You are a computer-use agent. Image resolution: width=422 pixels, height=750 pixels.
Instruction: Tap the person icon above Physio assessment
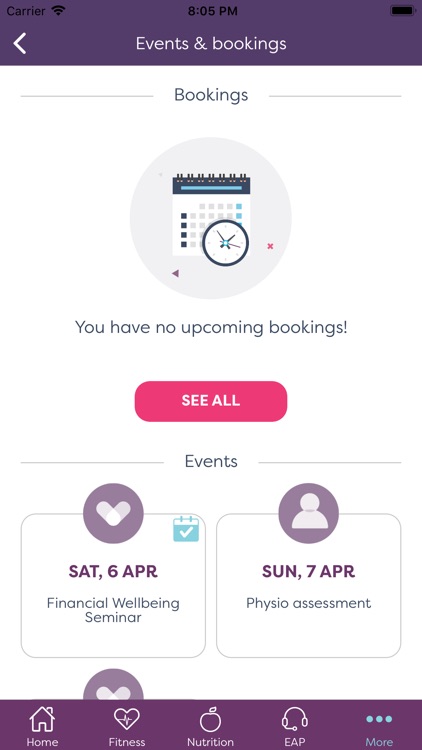309,513
